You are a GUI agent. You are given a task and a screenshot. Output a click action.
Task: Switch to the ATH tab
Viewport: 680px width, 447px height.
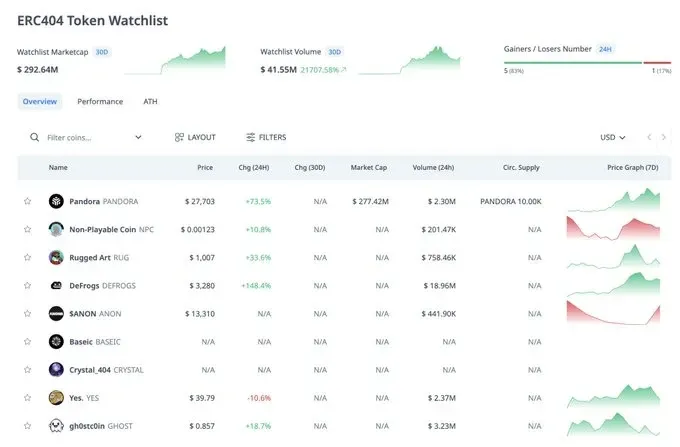150,101
